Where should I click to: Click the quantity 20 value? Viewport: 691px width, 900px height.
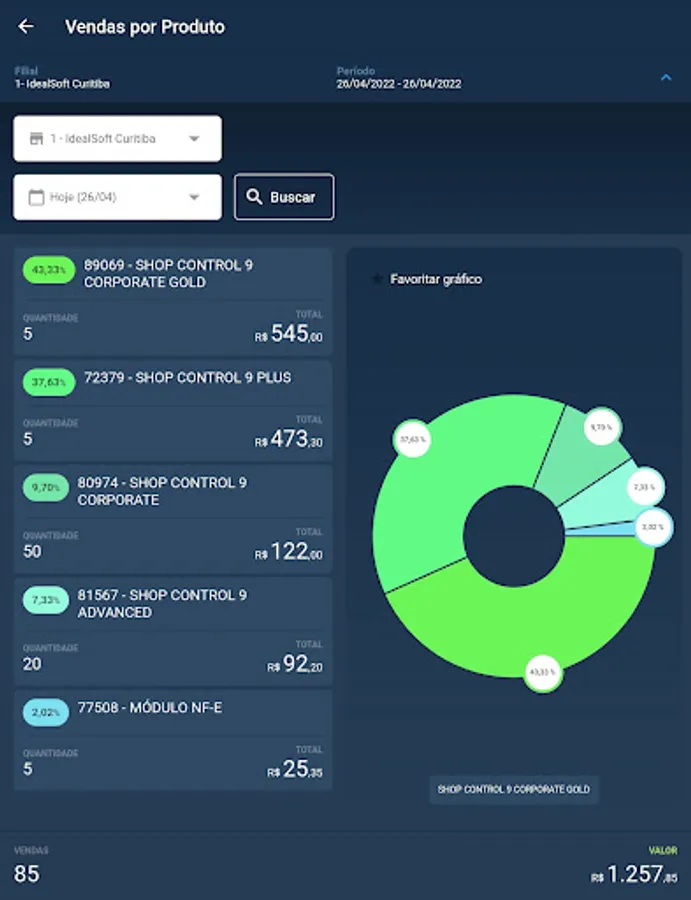32,665
